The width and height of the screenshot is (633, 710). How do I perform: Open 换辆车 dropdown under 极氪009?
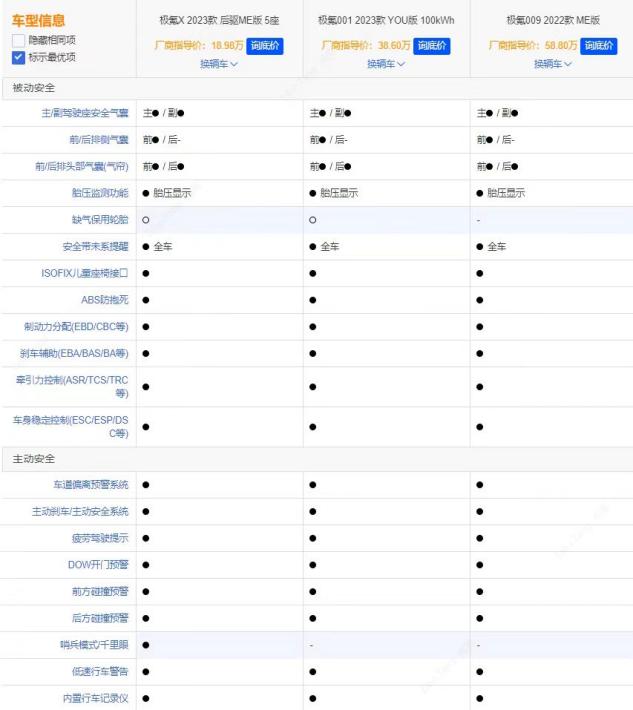553,64
